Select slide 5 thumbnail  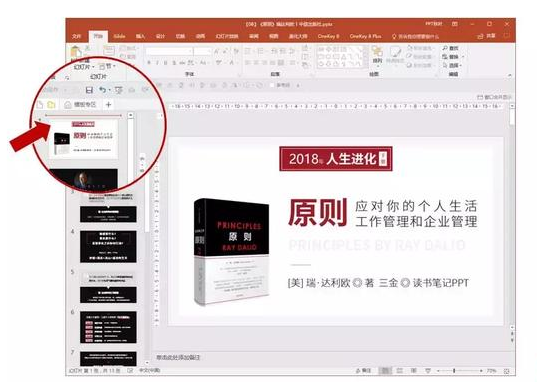[108, 287]
